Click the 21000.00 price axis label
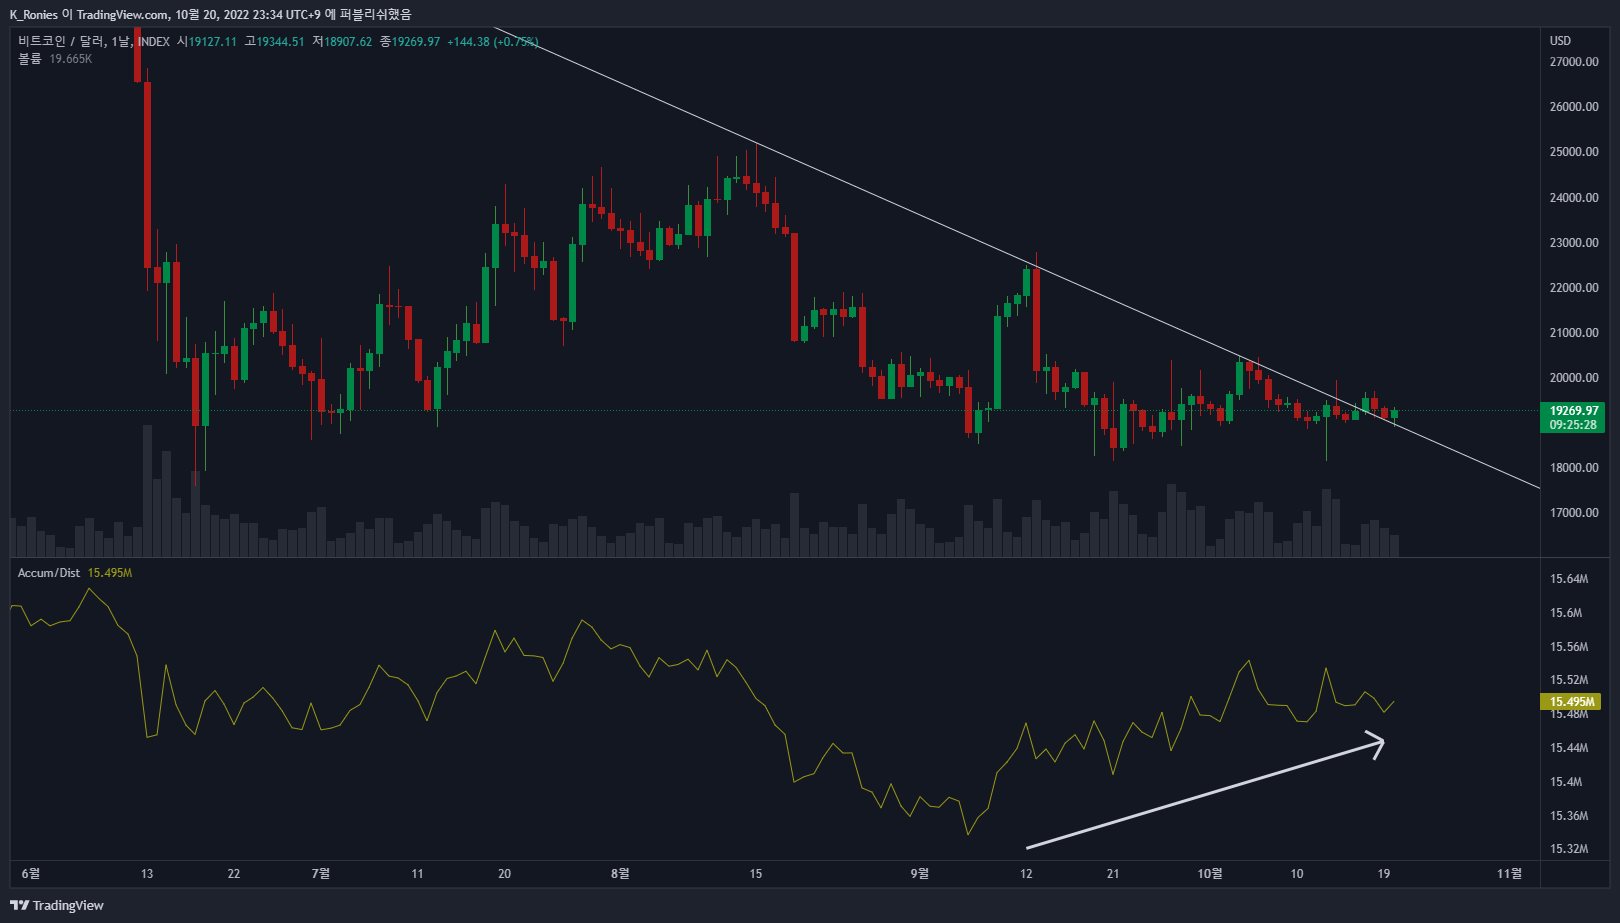The height and width of the screenshot is (923, 1620). (1574, 333)
